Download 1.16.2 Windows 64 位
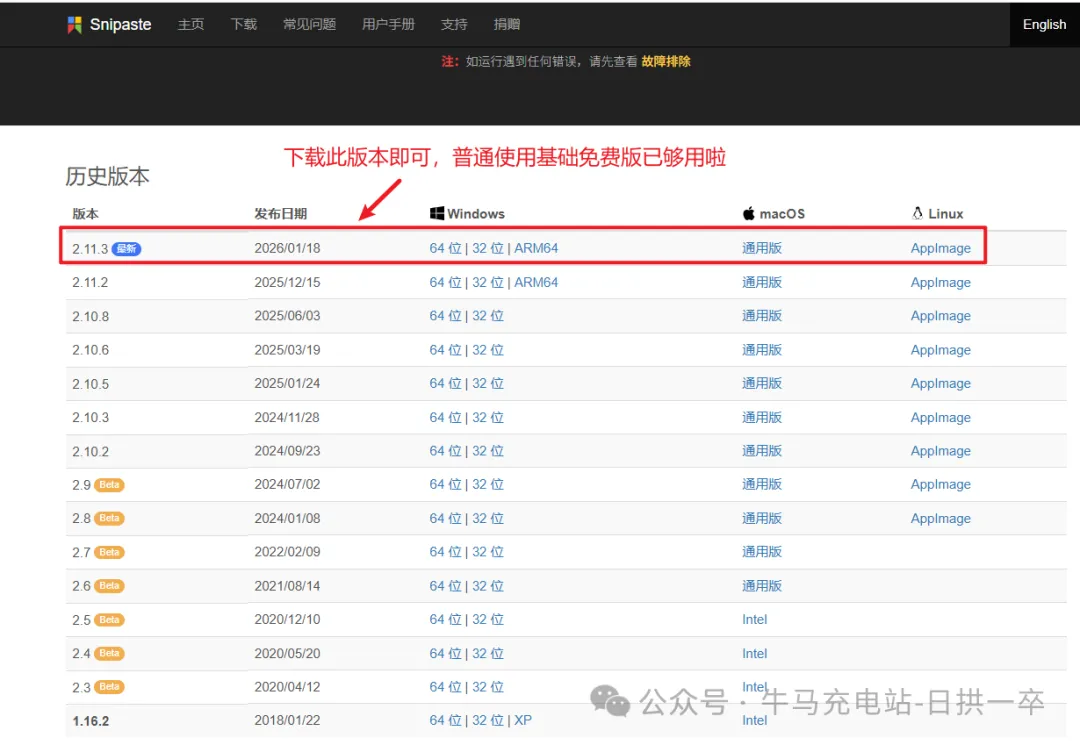 tap(446, 720)
